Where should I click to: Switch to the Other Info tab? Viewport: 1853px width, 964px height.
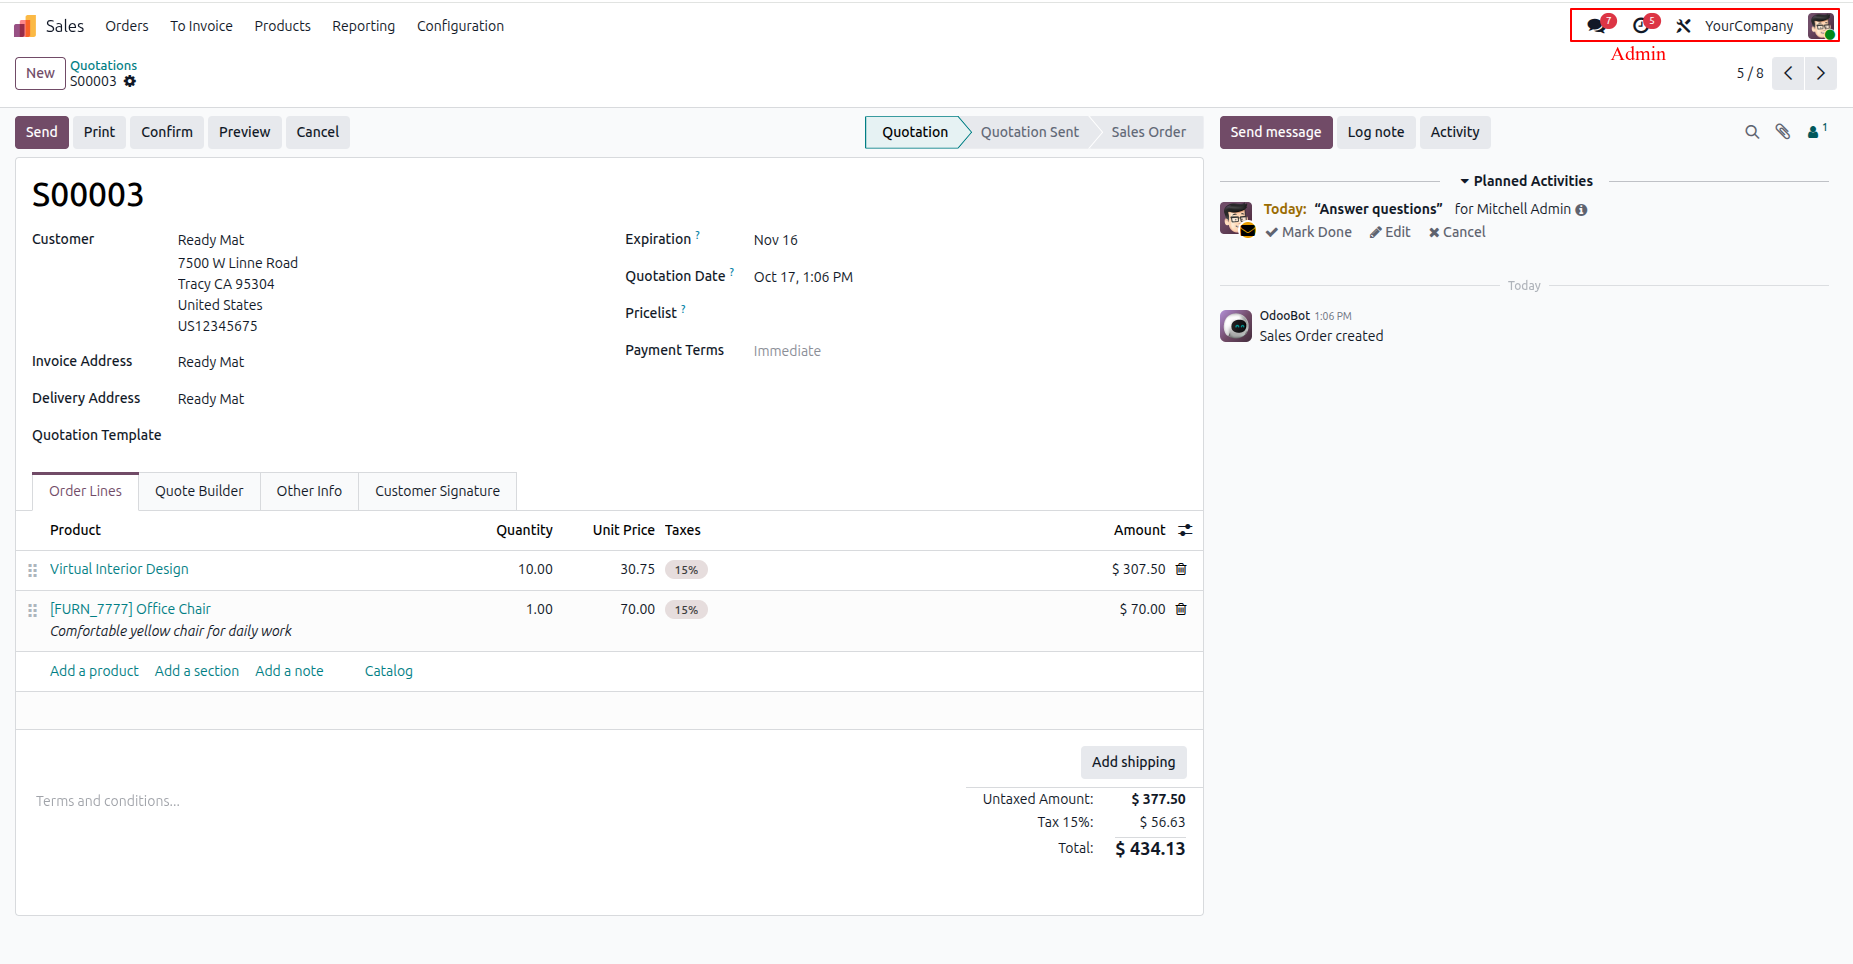(x=309, y=491)
